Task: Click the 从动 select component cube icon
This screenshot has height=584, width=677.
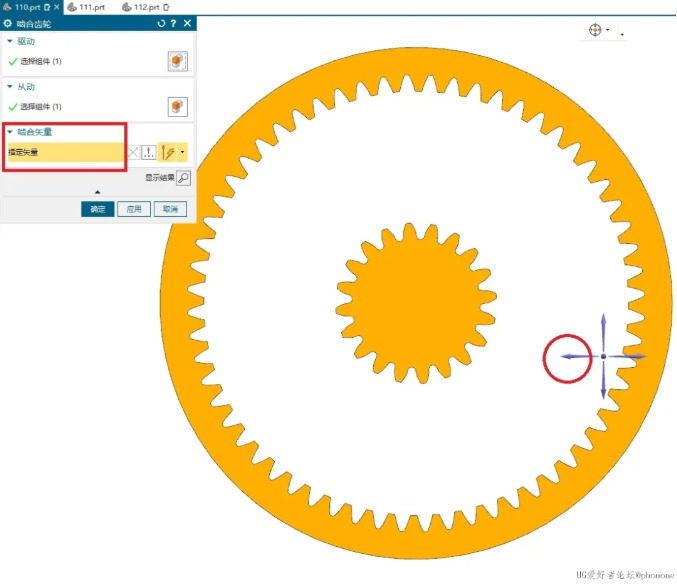Action: tap(177, 107)
